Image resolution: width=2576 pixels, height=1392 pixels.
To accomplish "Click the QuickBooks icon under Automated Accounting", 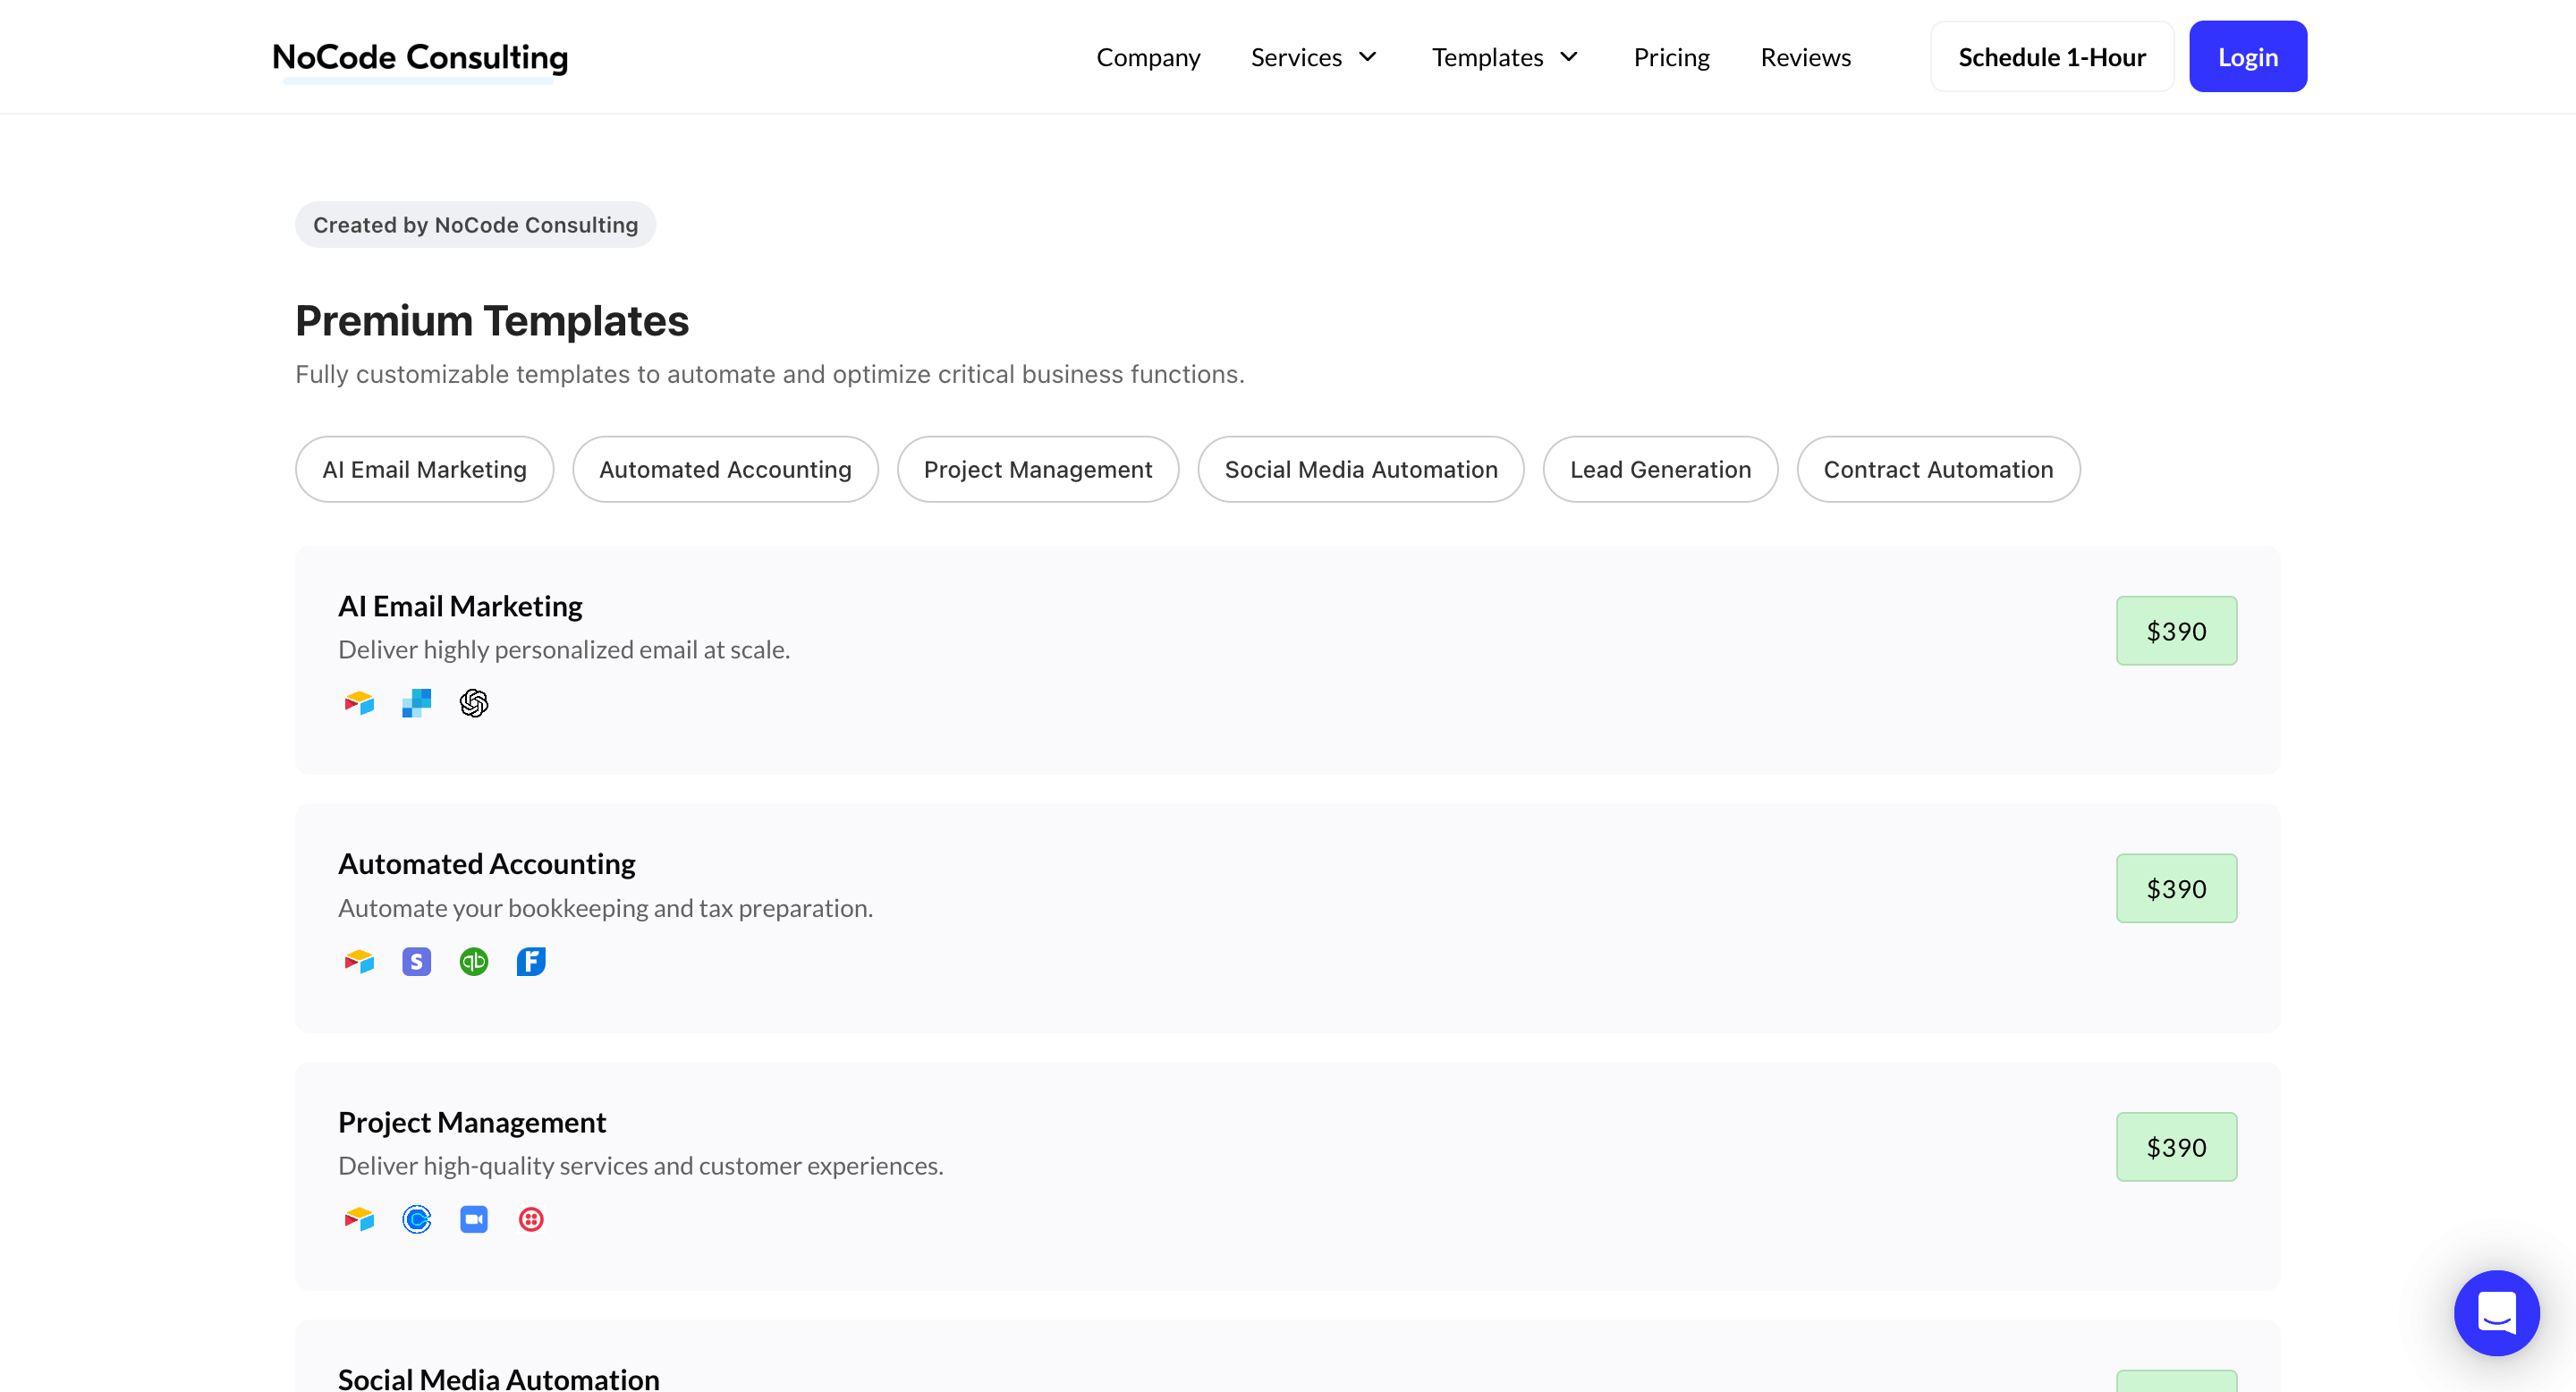I will point(473,961).
